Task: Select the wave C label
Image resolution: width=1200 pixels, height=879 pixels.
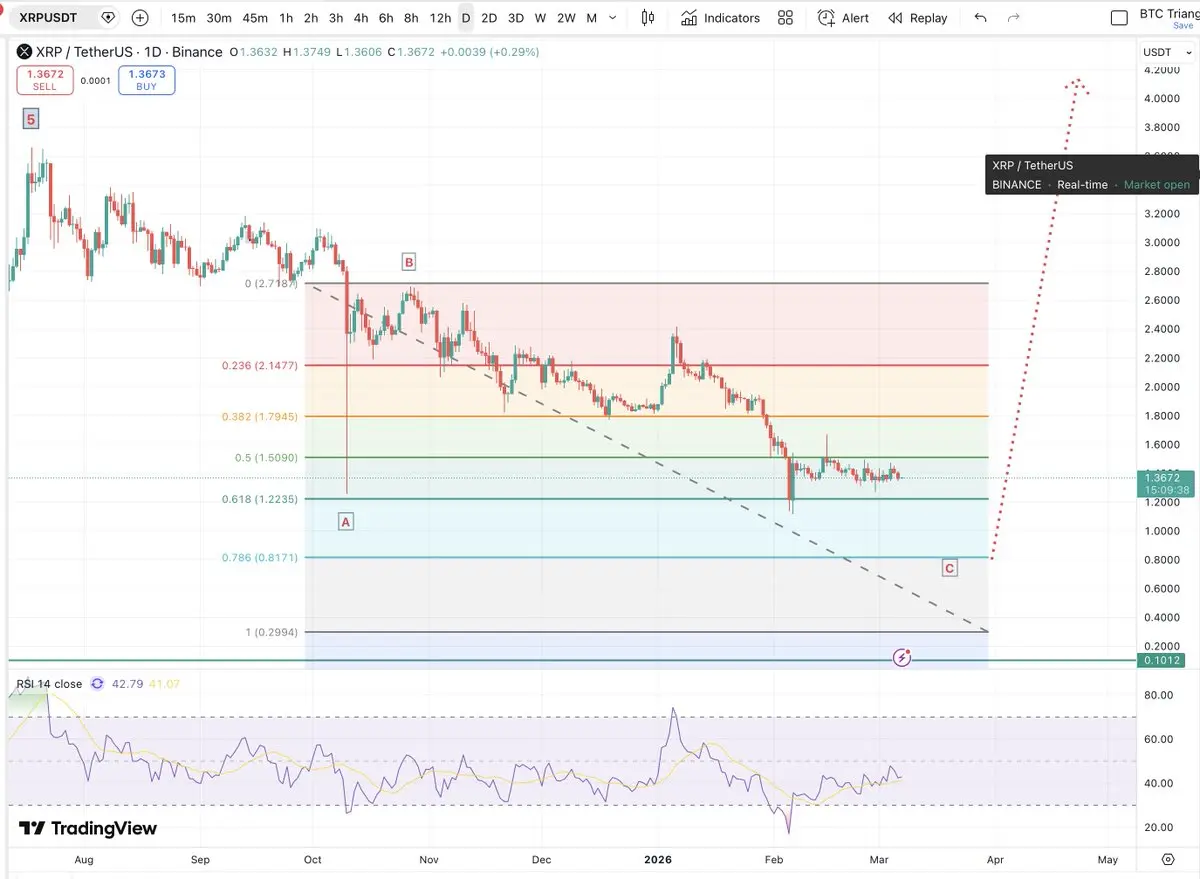Action: (949, 568)
